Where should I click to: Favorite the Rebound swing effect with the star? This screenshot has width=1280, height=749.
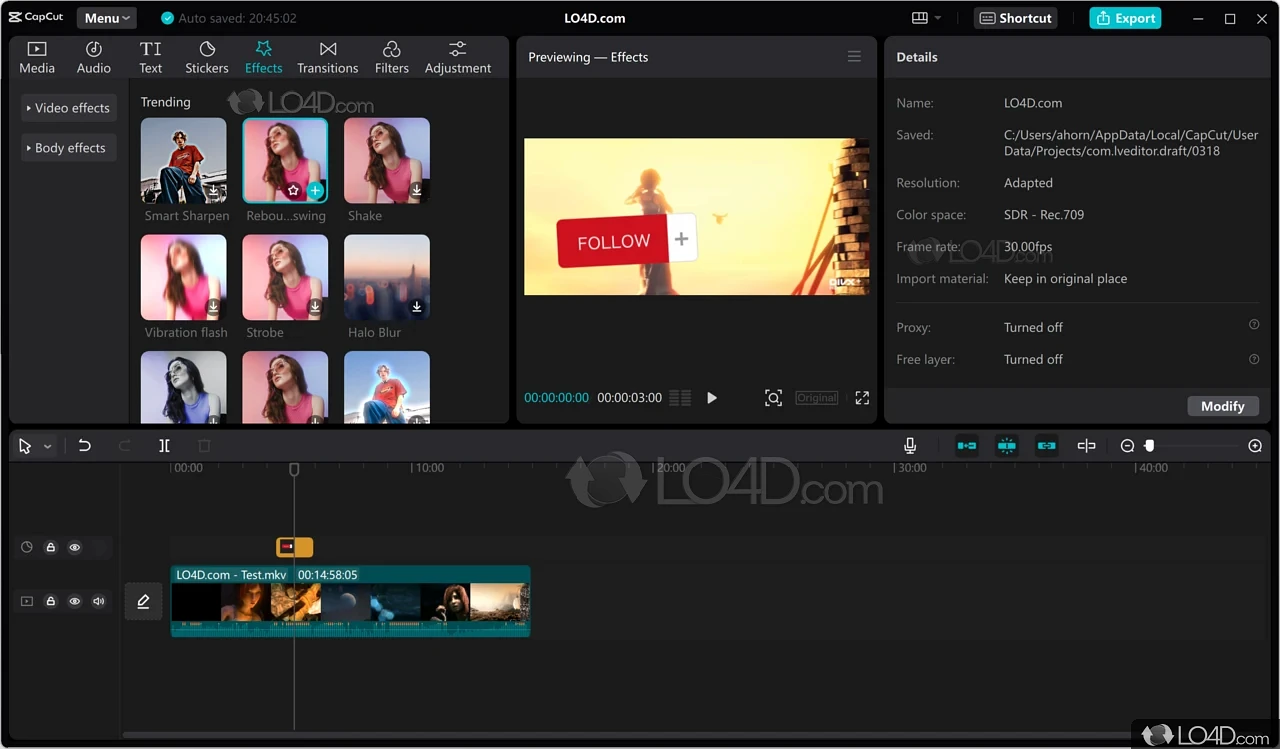point(293,190)
